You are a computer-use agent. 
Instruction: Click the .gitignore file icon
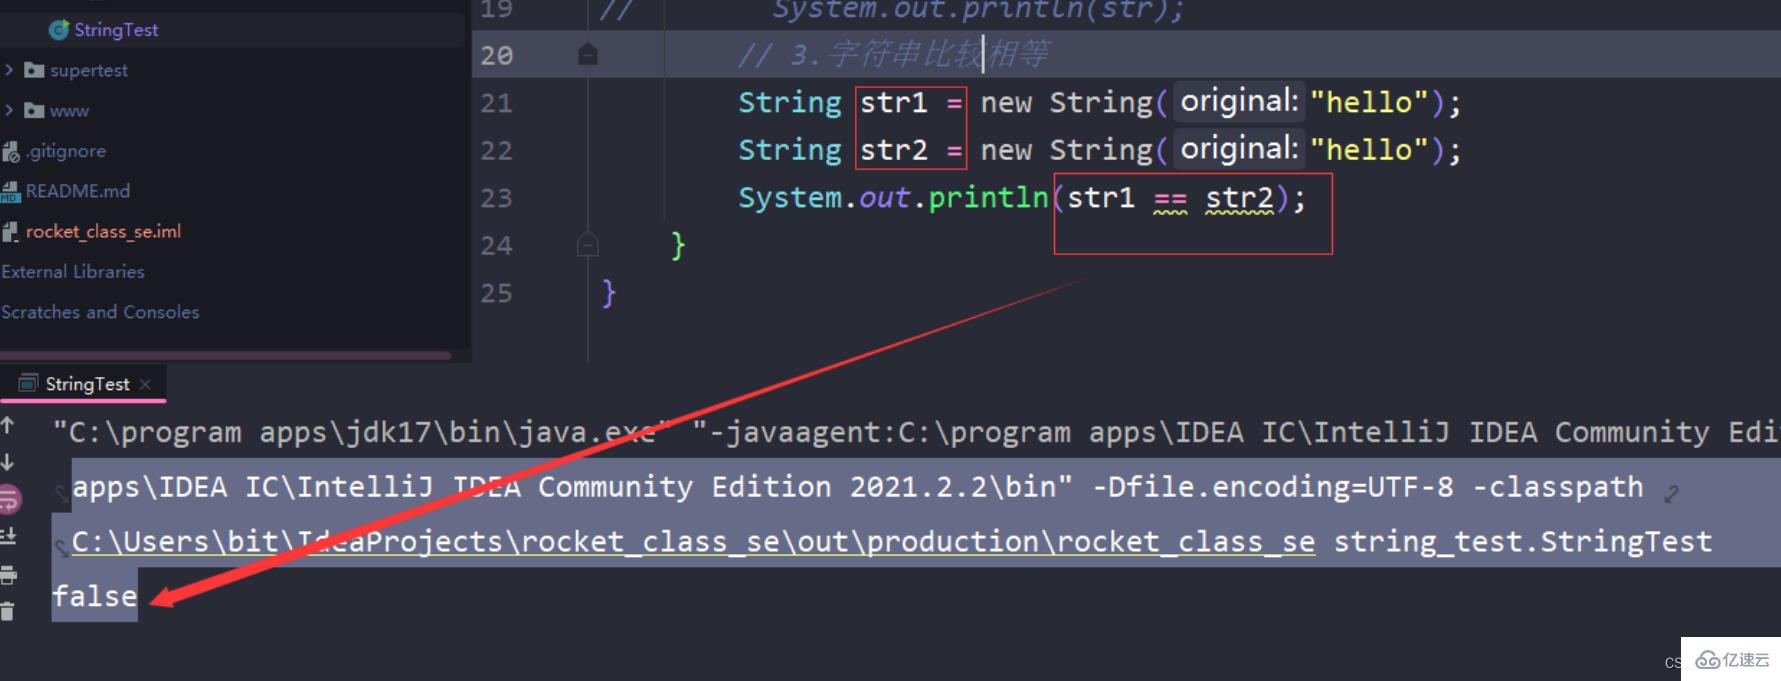pyautogui.click(x=11, y=151)
